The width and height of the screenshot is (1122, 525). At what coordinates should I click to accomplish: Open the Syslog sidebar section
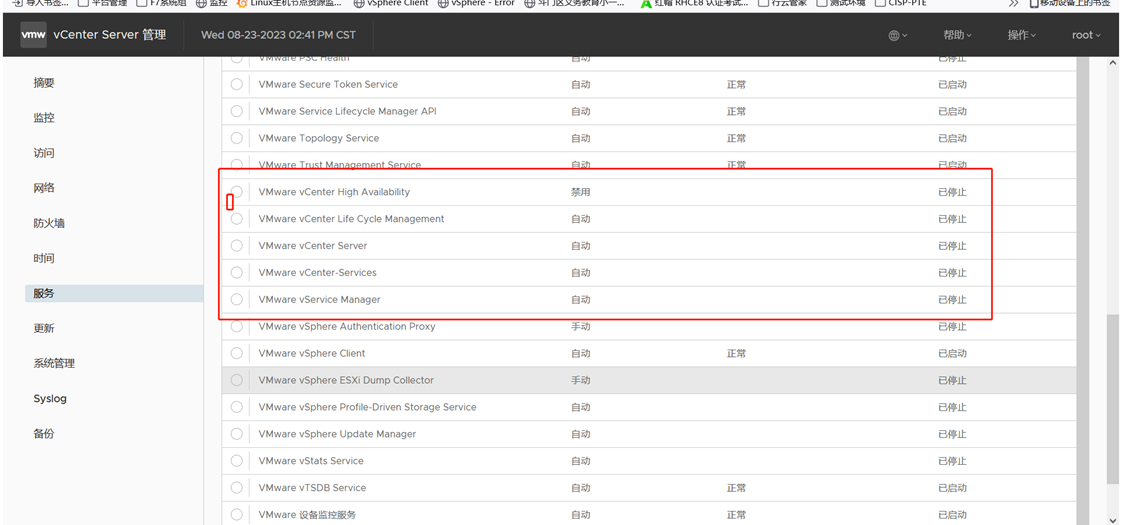pyautogui.click(x=50, y=398)
